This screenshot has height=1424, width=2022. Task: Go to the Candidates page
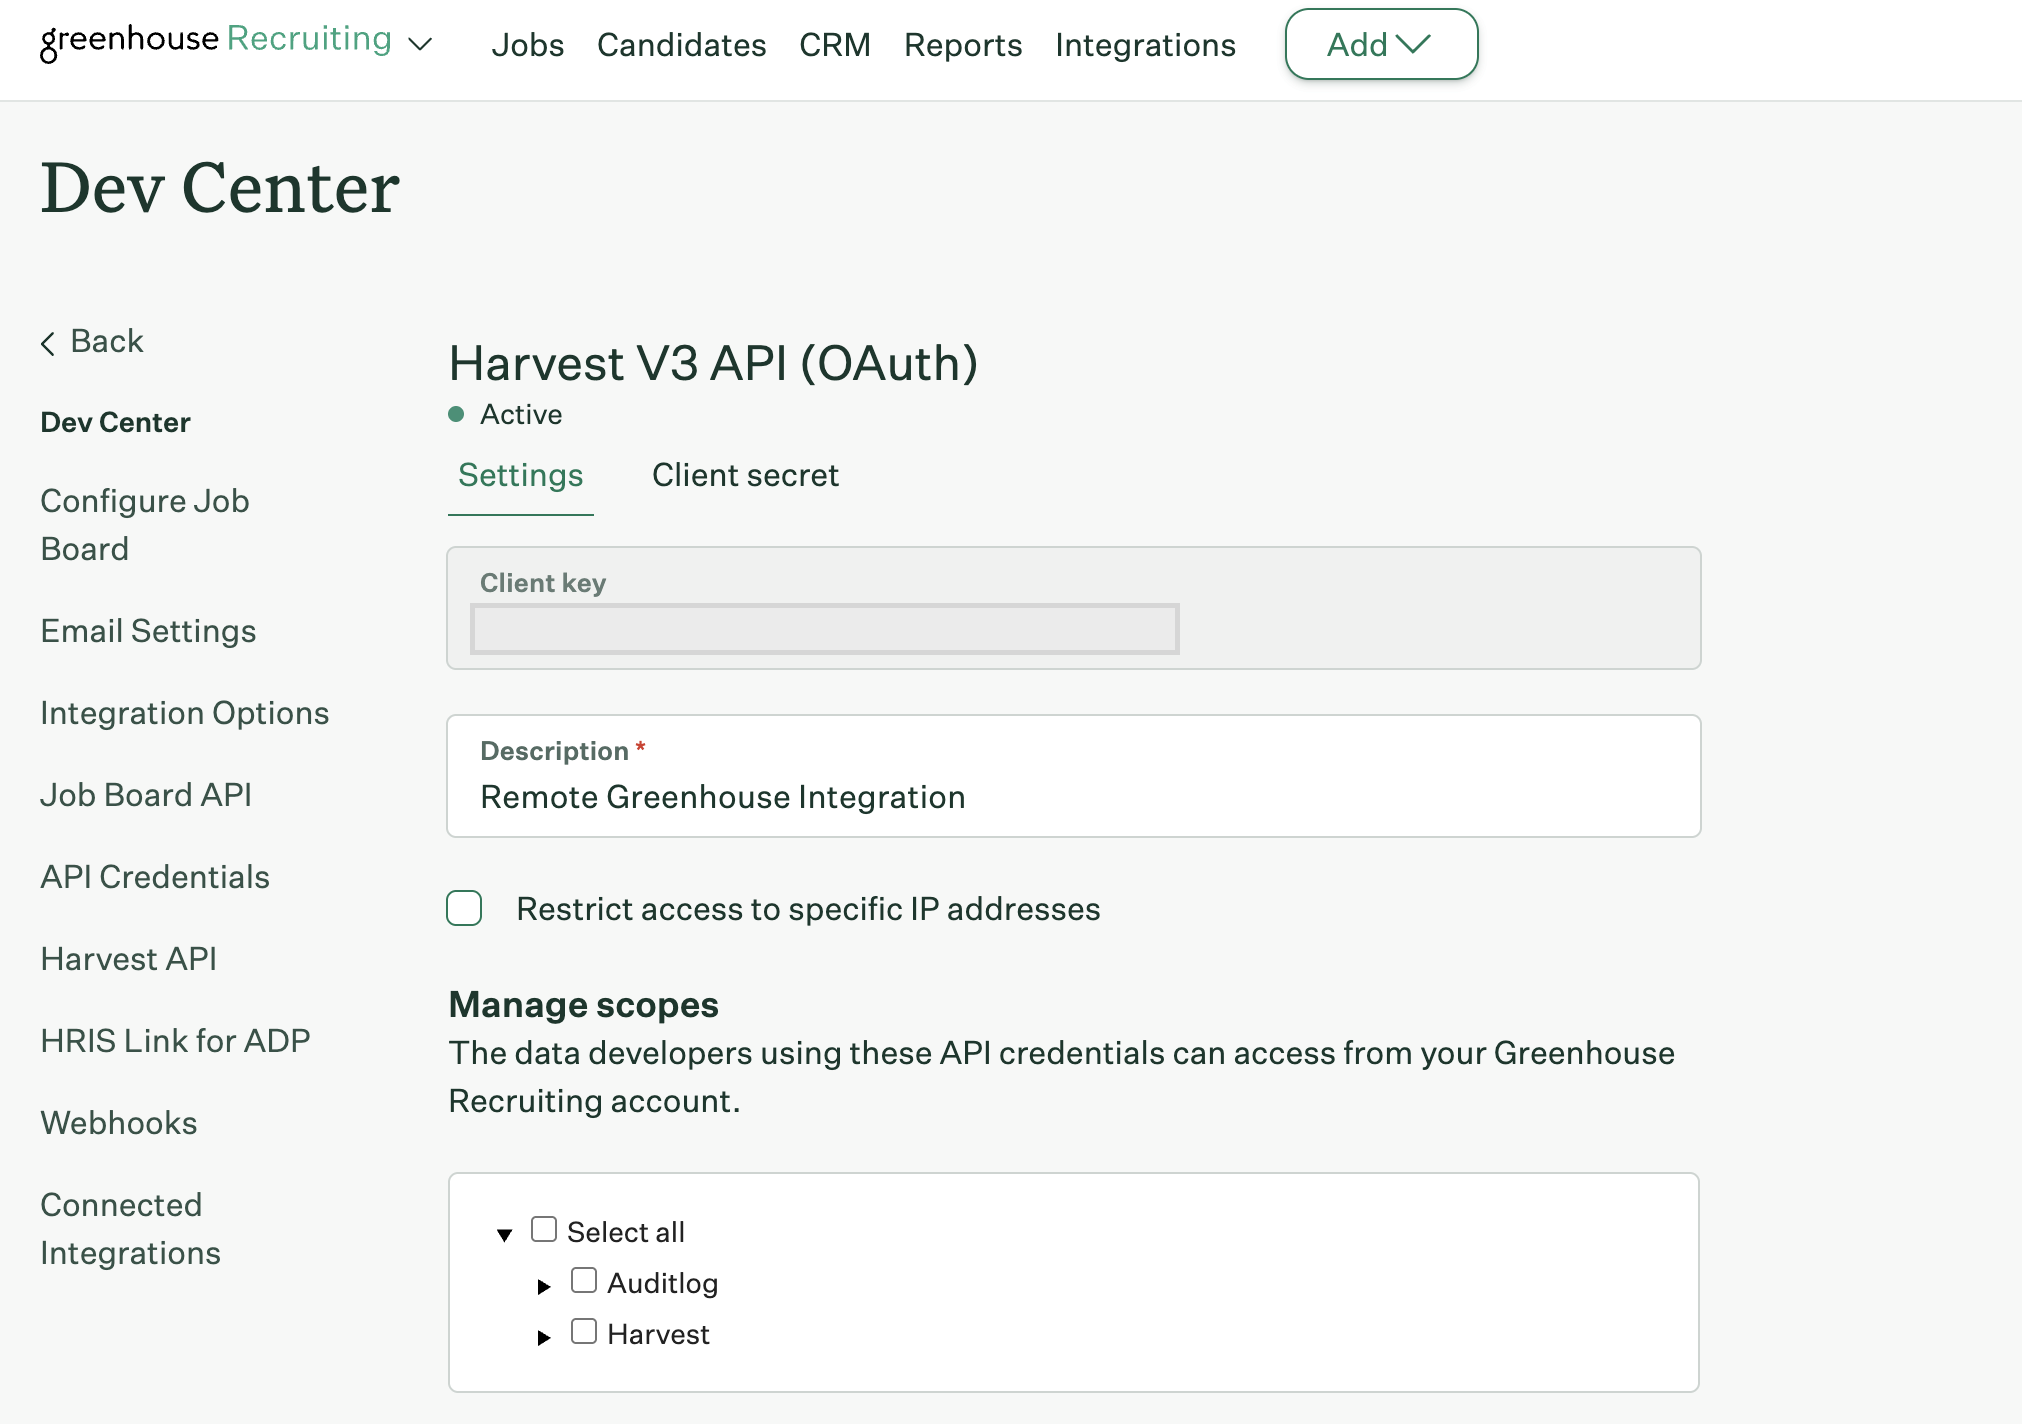point(682,45)
